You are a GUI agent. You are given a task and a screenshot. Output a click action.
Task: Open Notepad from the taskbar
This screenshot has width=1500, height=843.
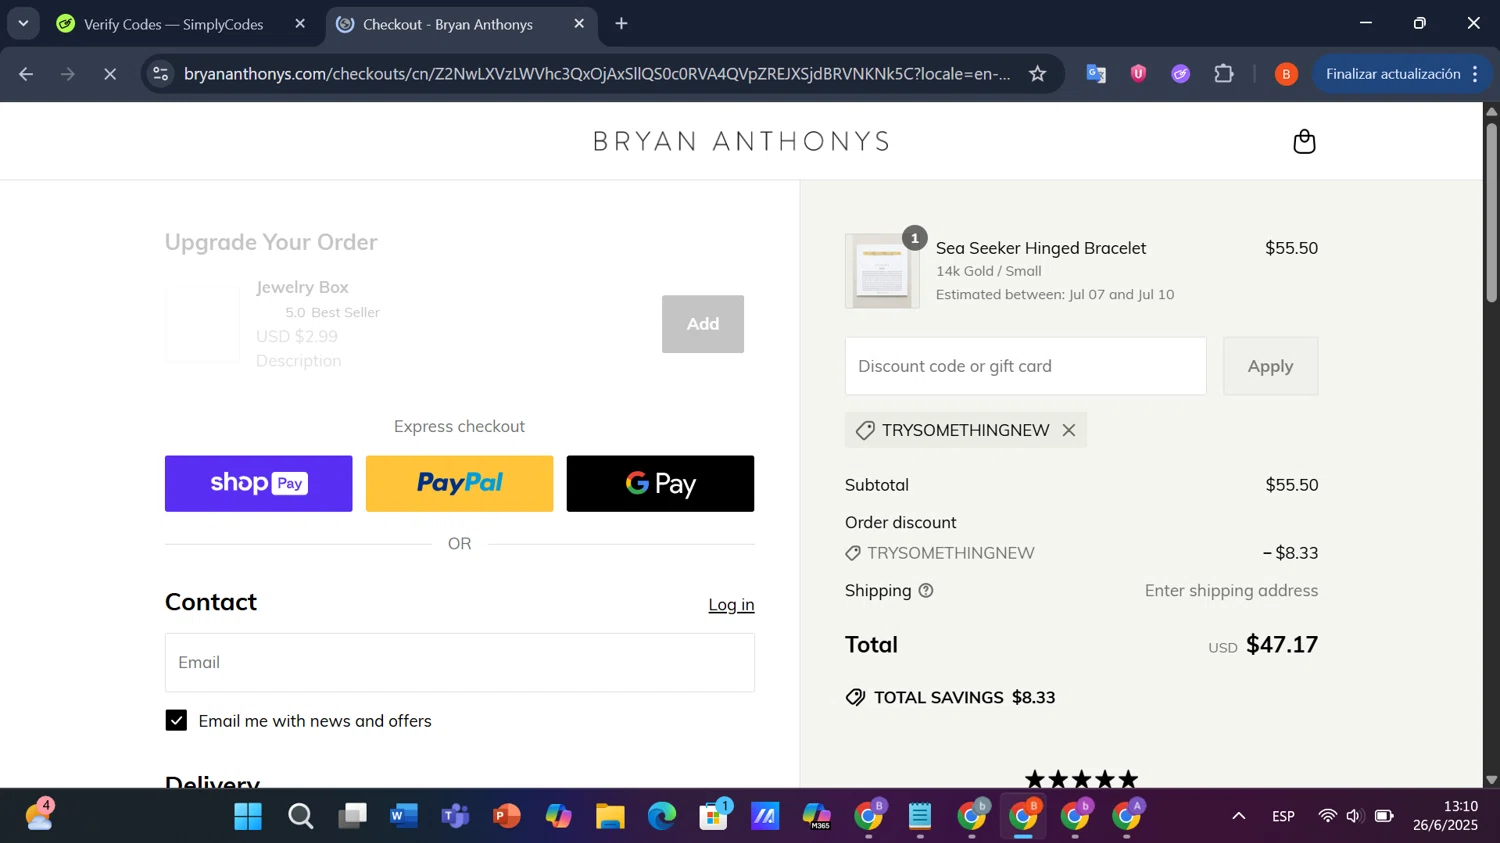[920, 817]
